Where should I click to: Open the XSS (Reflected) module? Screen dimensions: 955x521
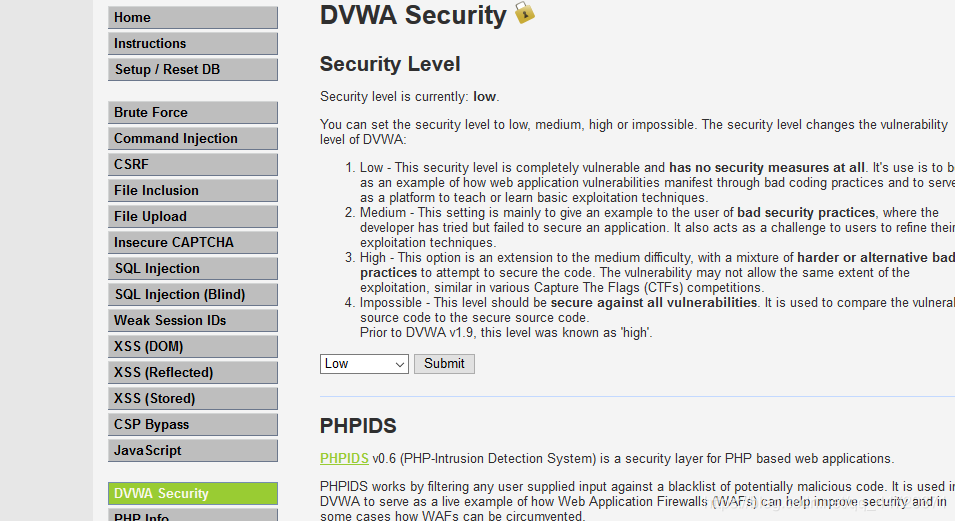192,373
